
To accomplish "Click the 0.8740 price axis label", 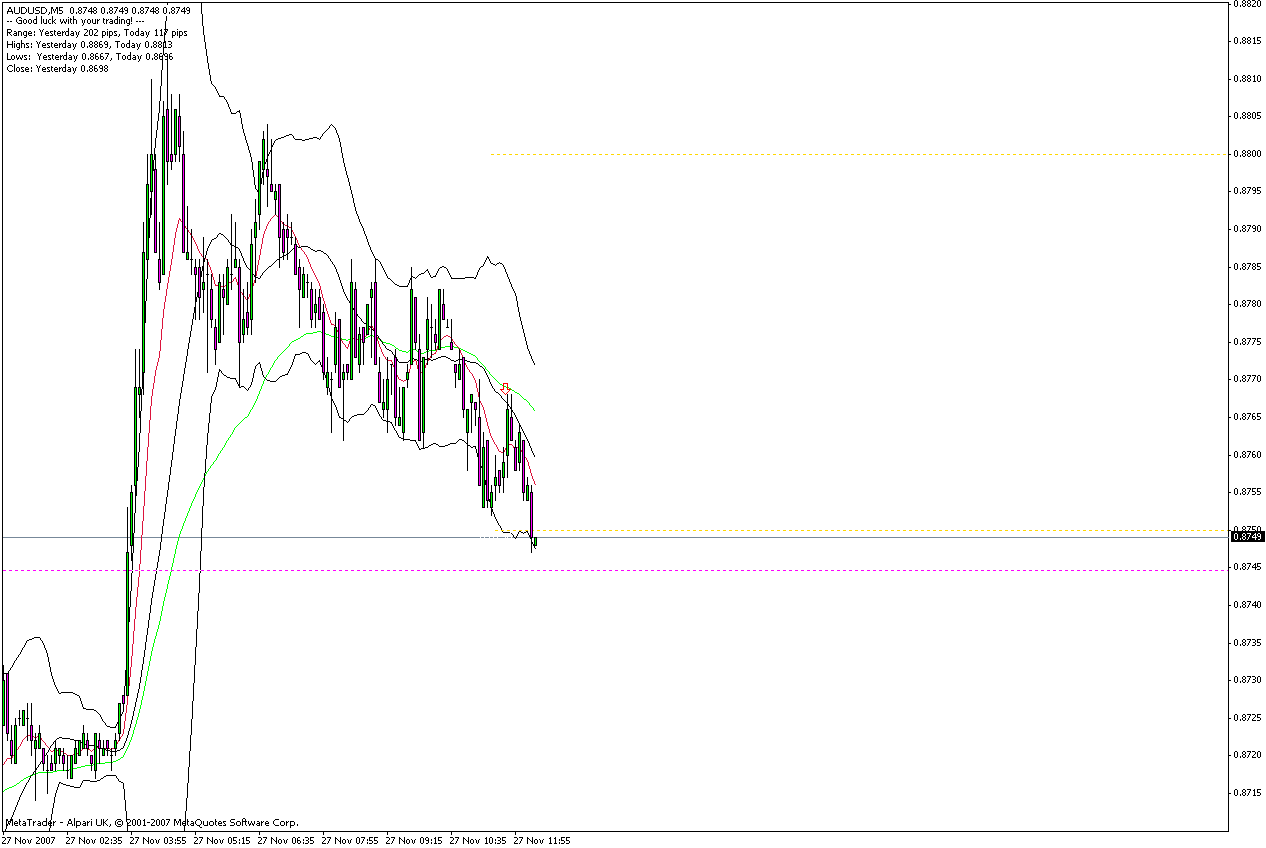I will point(1247,605).
